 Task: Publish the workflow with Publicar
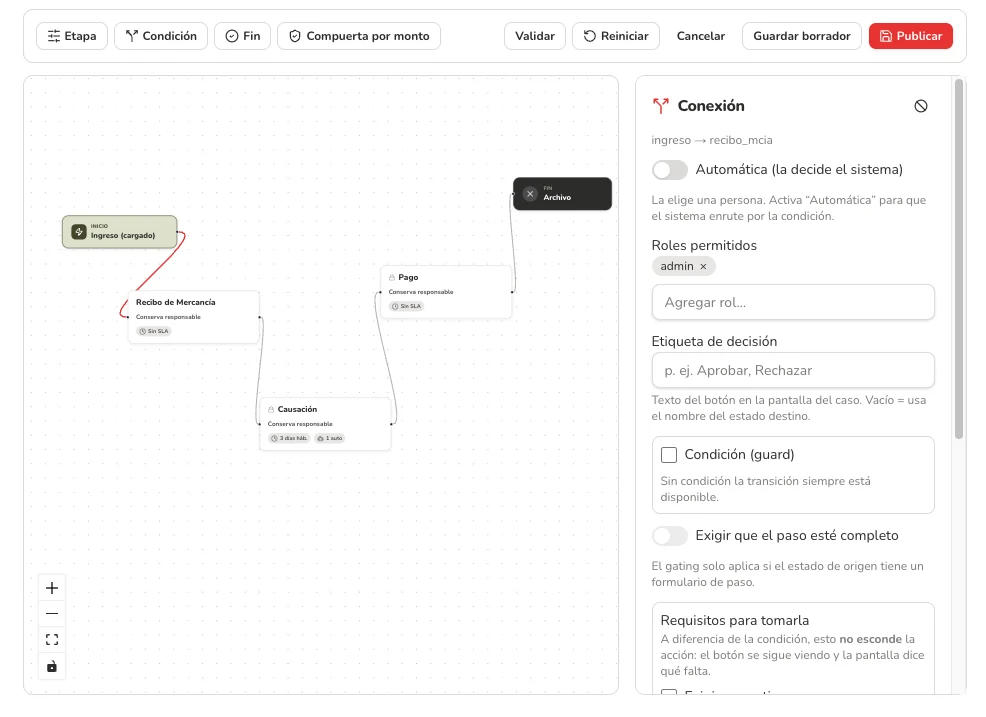911,36
